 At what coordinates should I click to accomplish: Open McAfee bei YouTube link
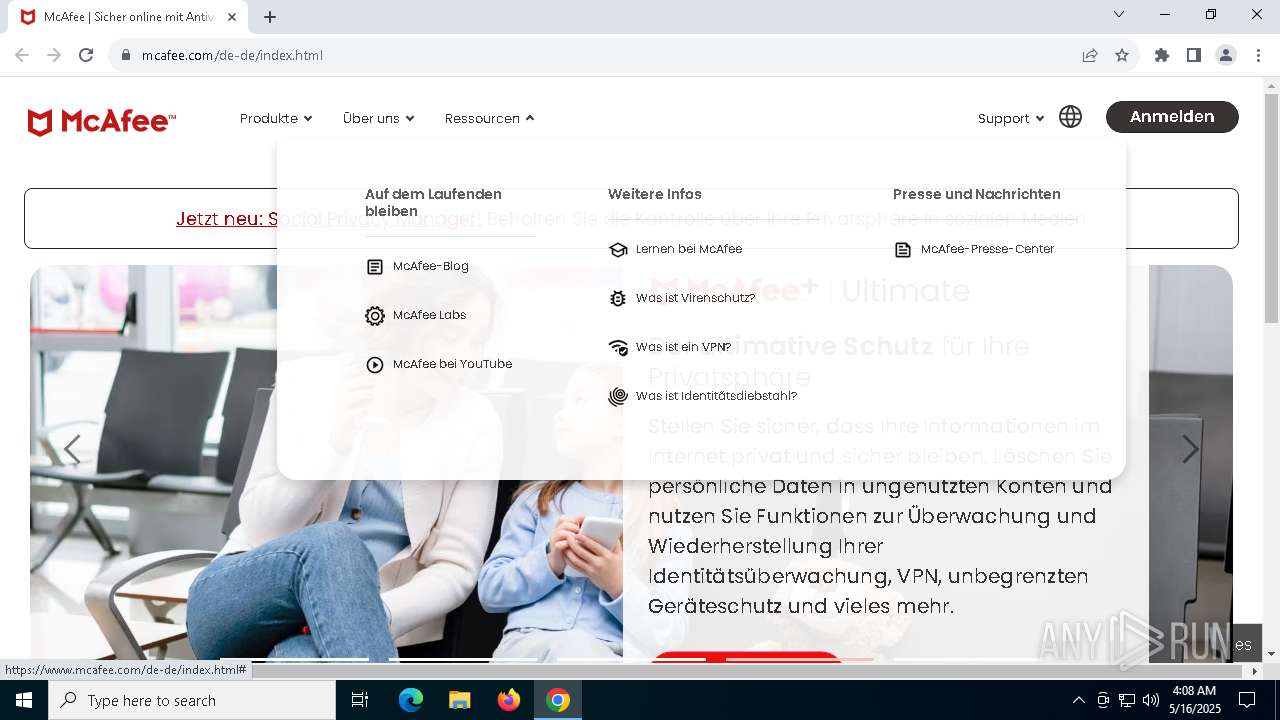pos(453,364)
